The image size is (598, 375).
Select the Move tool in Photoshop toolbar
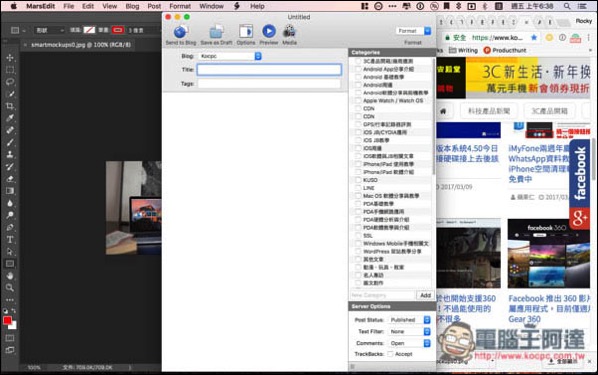point(10,58)
